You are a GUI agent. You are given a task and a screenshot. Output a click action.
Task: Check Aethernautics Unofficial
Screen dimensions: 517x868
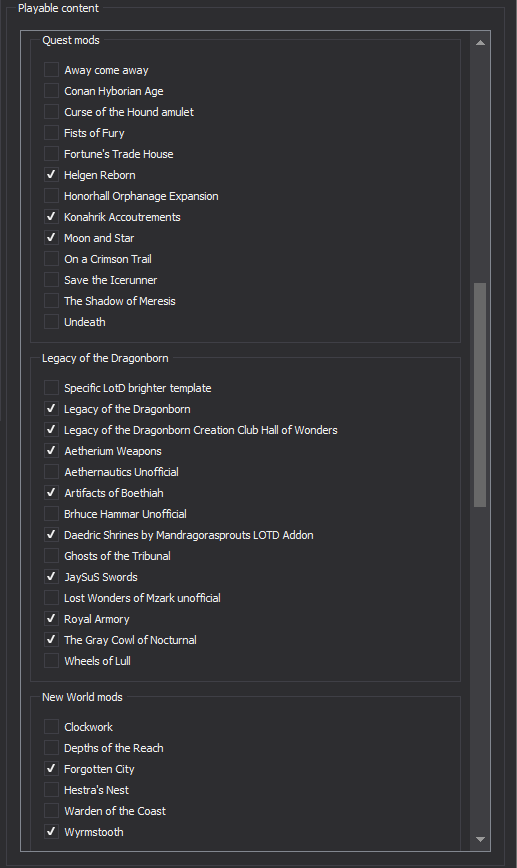[51, 472]
